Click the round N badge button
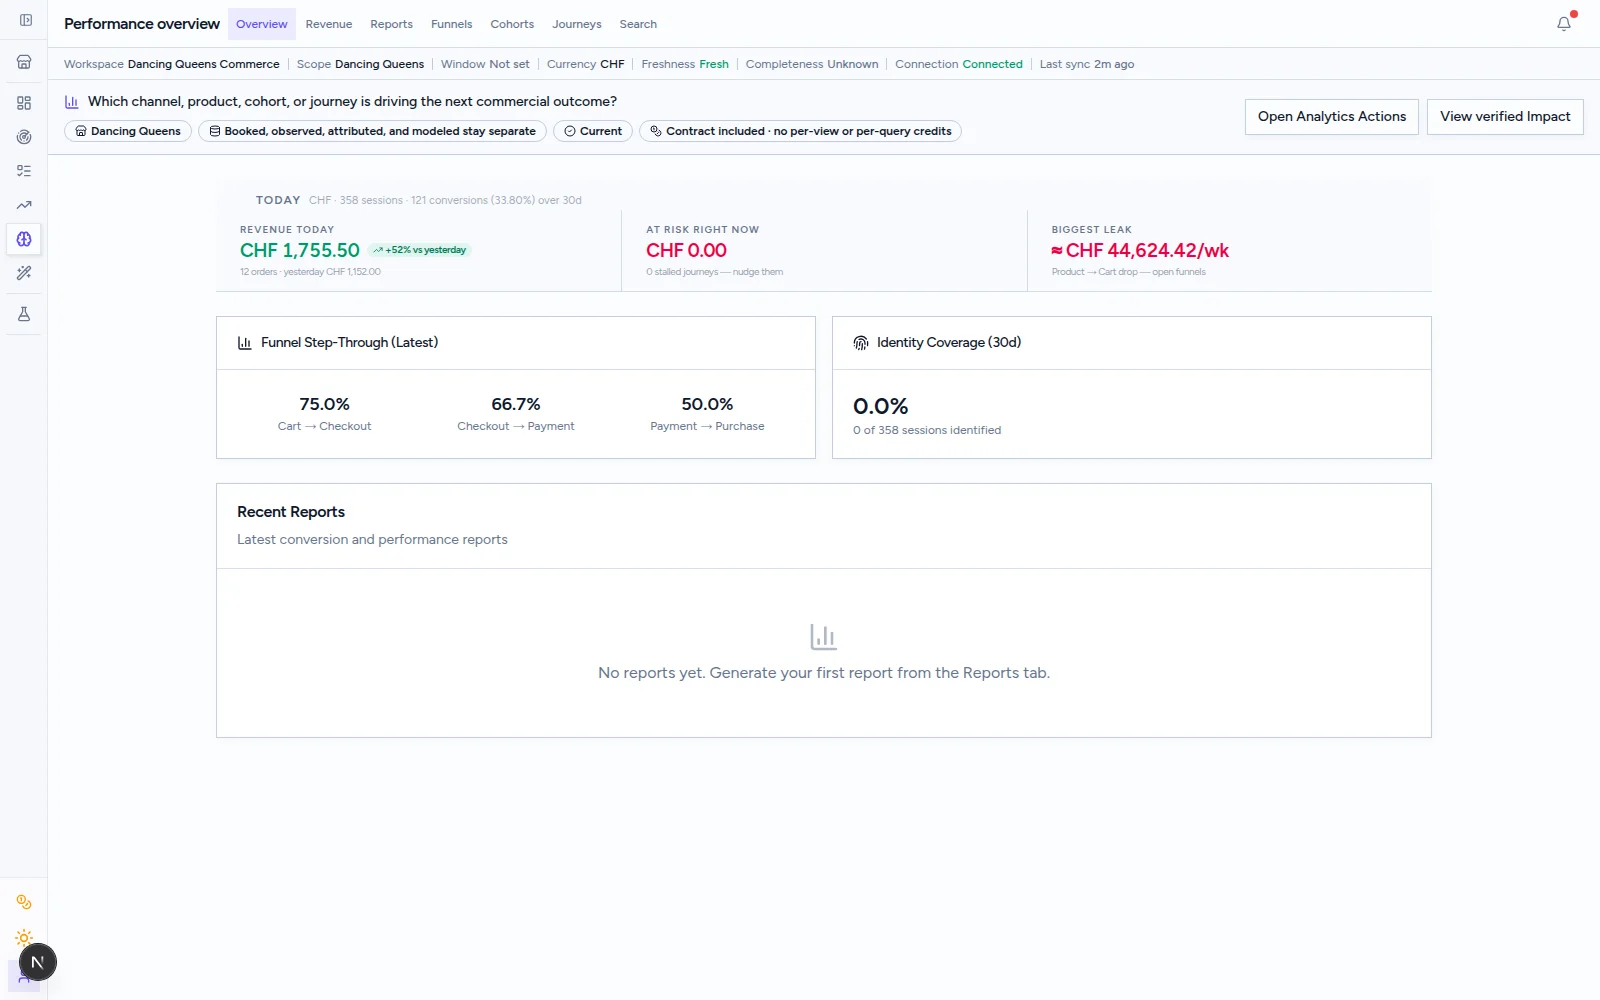Viewport: 1600px width, 1000px height. 38,962
